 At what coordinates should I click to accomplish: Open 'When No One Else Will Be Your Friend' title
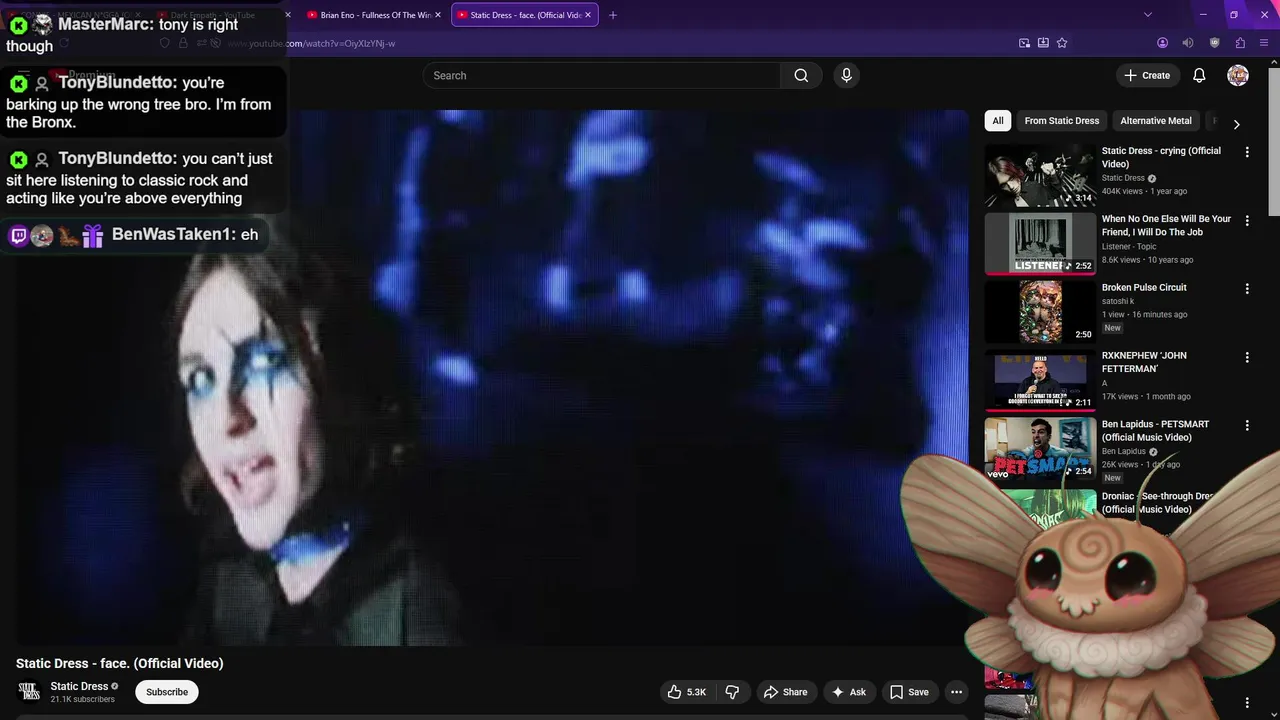point(1166,225)
